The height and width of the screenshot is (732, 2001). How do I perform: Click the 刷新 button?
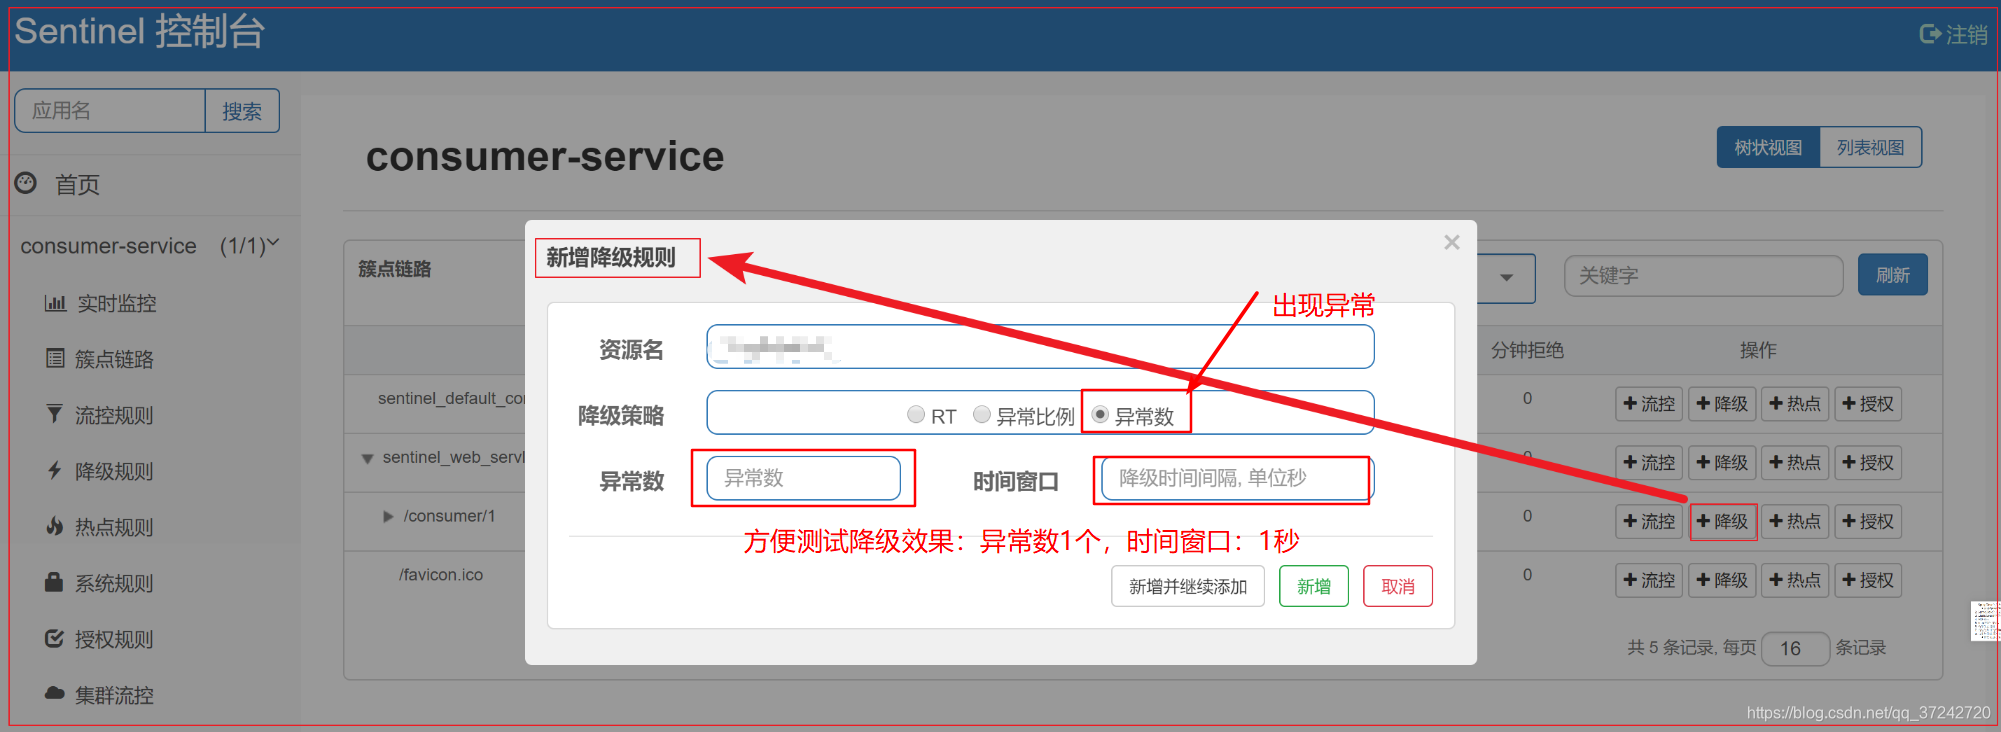1893,275
